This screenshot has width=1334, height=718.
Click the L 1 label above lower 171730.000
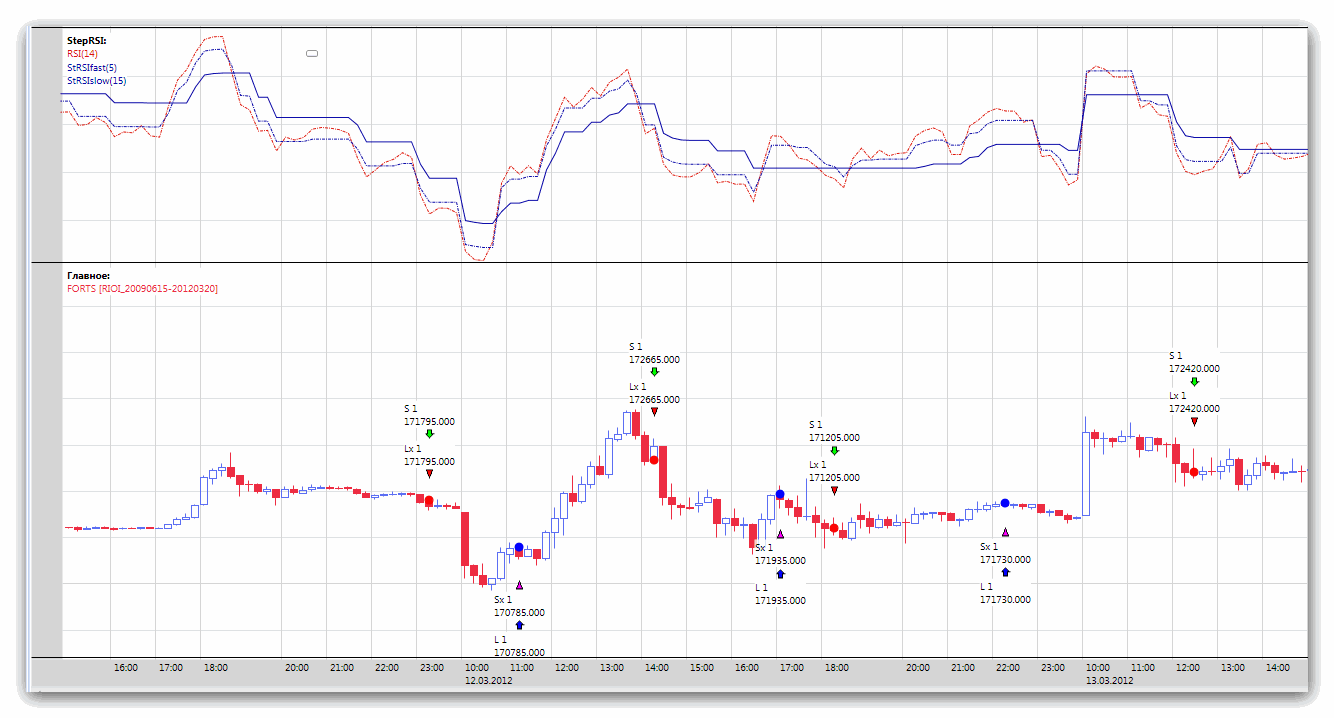coord(987,587)
